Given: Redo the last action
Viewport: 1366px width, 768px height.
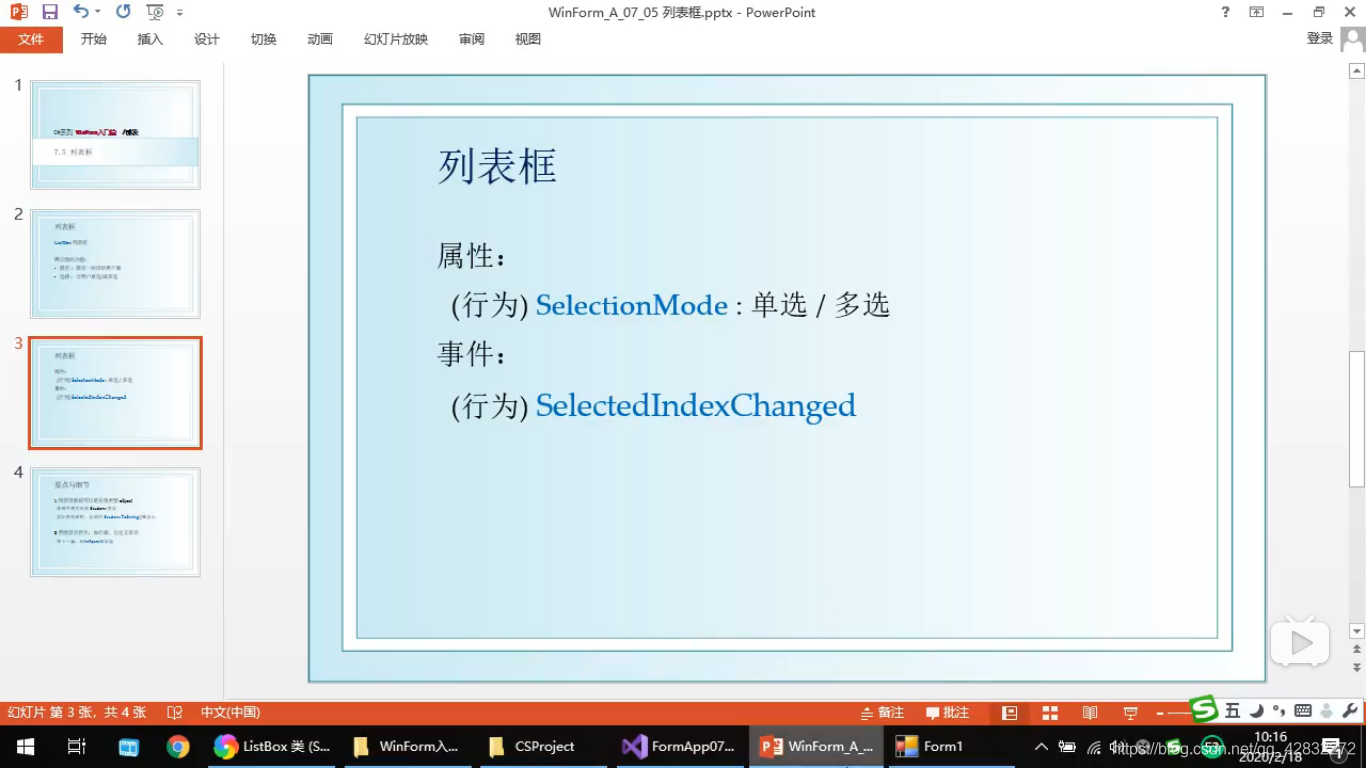Looking at the screenshot, I should click(123, 12).
